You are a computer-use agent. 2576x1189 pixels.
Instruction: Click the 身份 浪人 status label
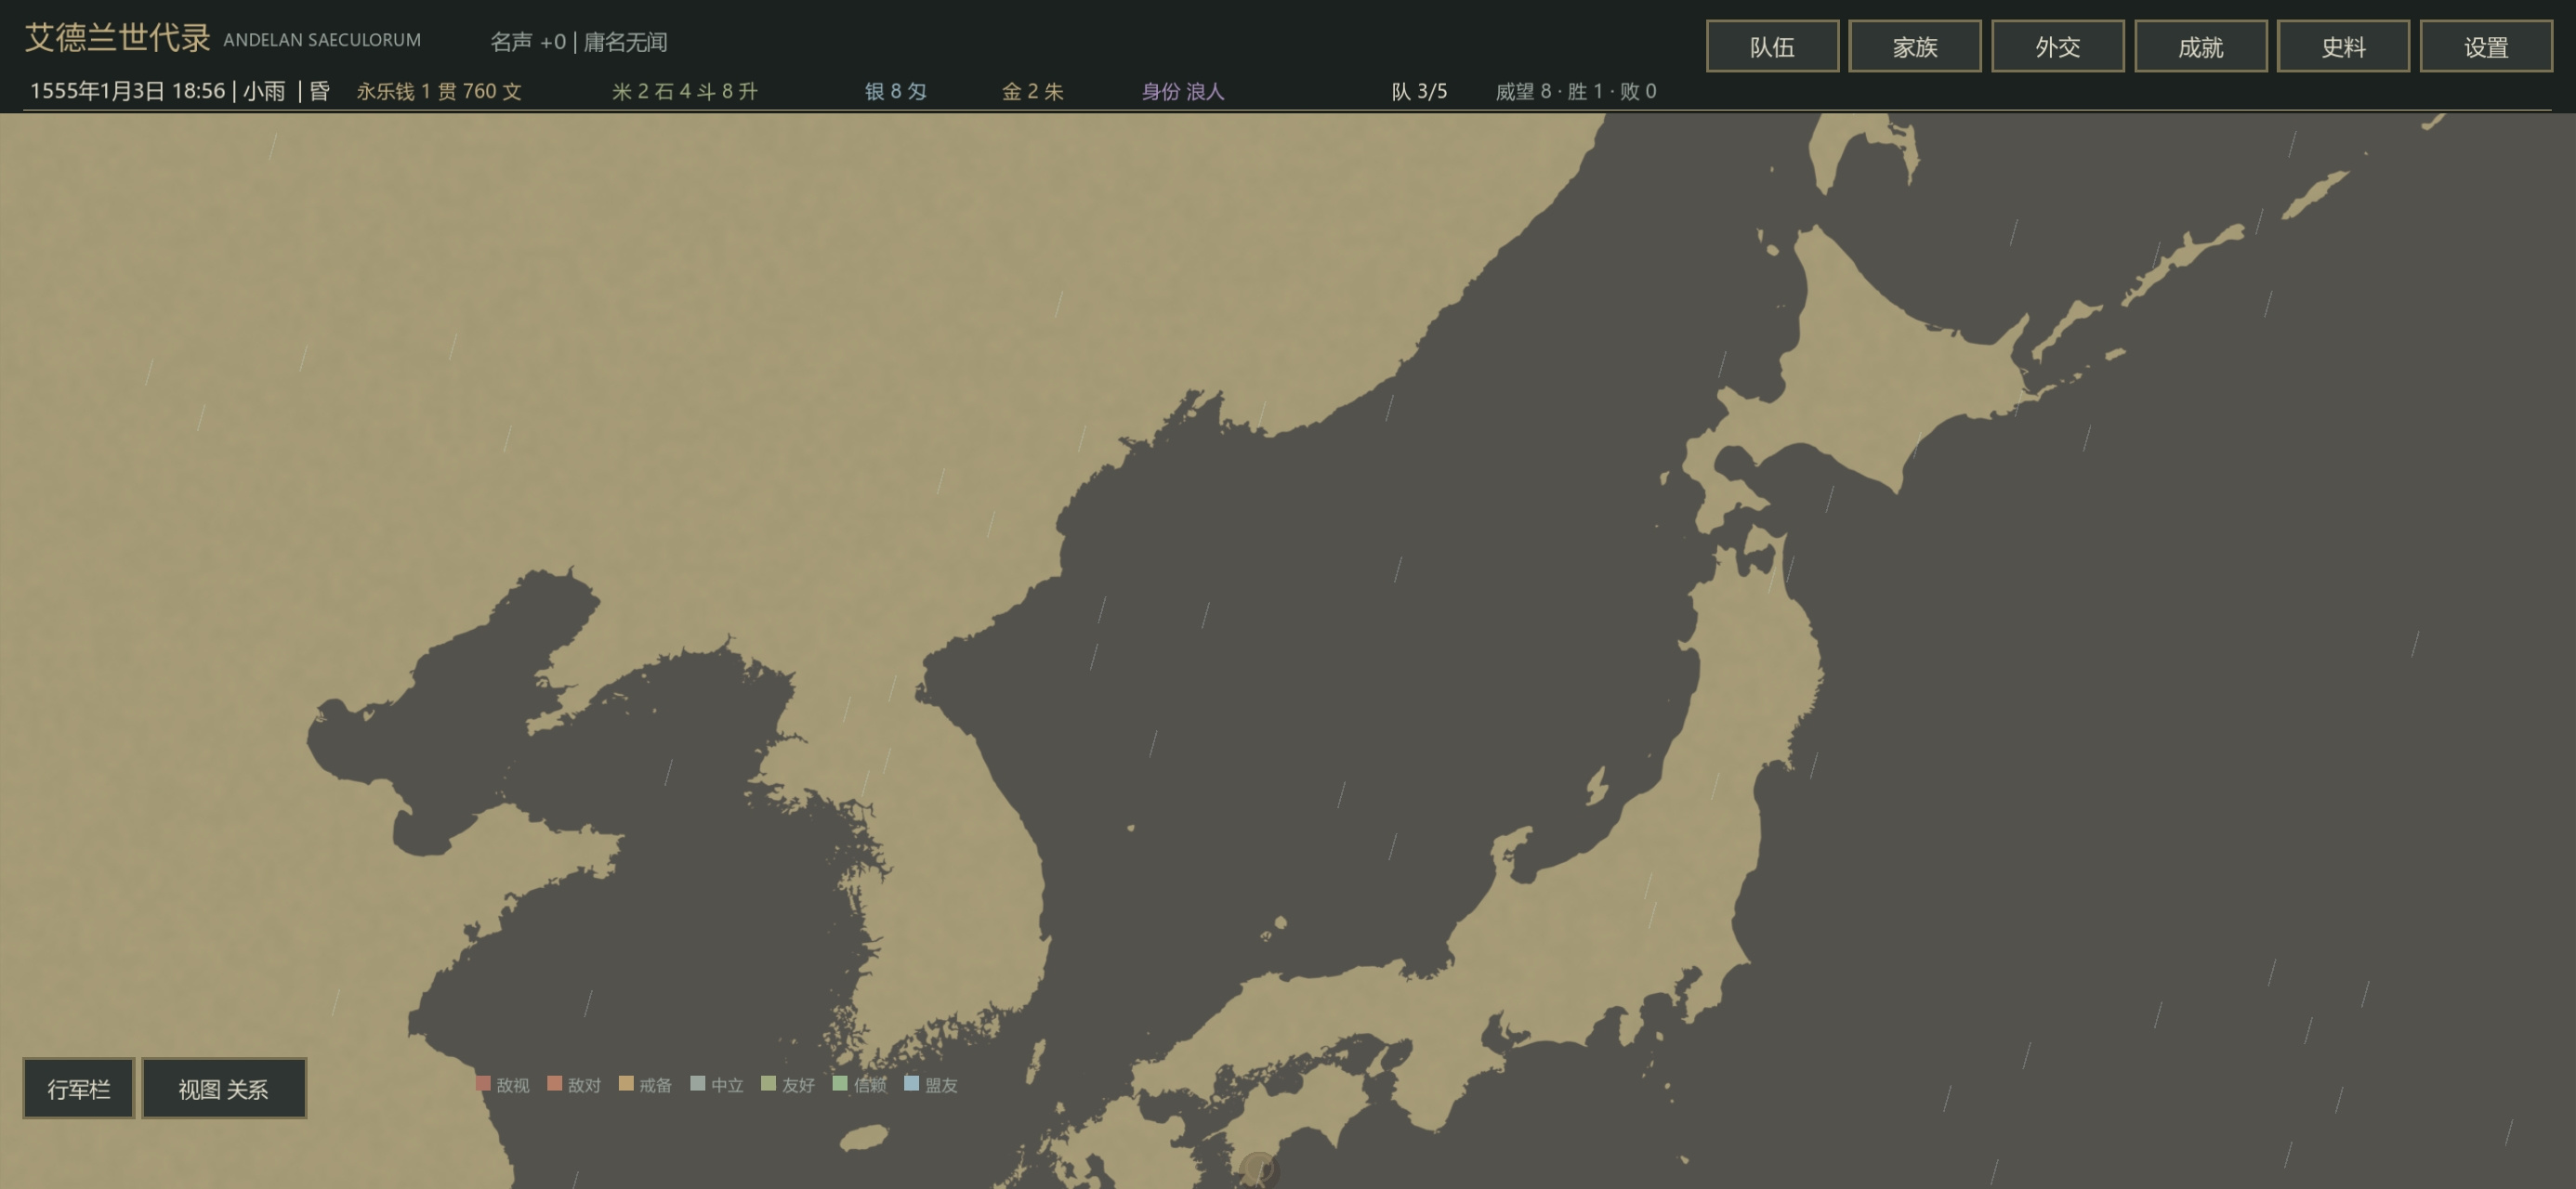1183,91
